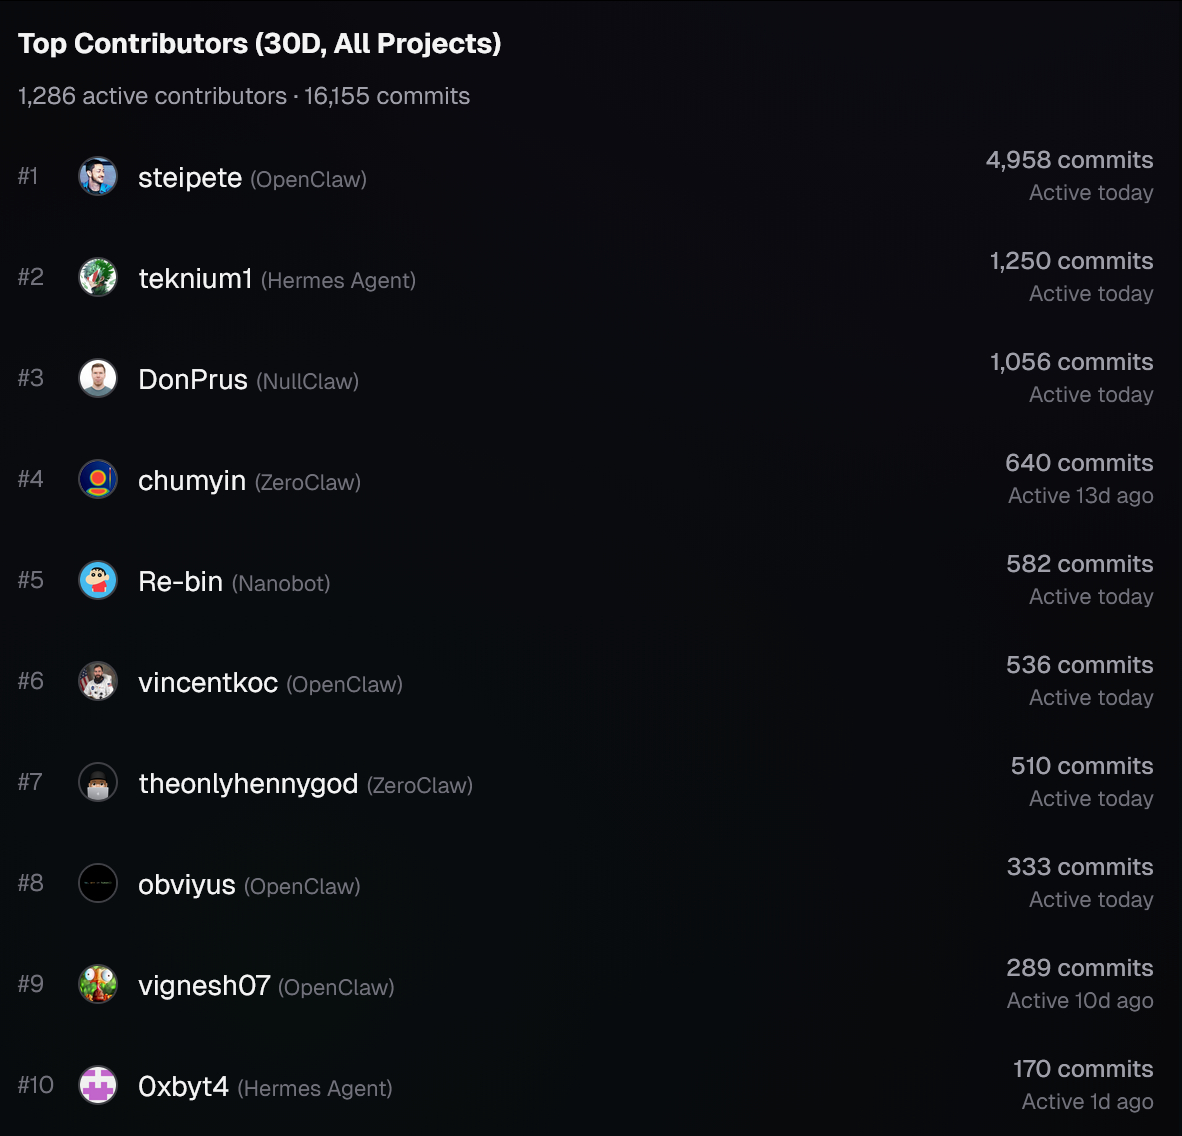Click NullClaw project tag

pyautogui.click(x=307, y=381)
